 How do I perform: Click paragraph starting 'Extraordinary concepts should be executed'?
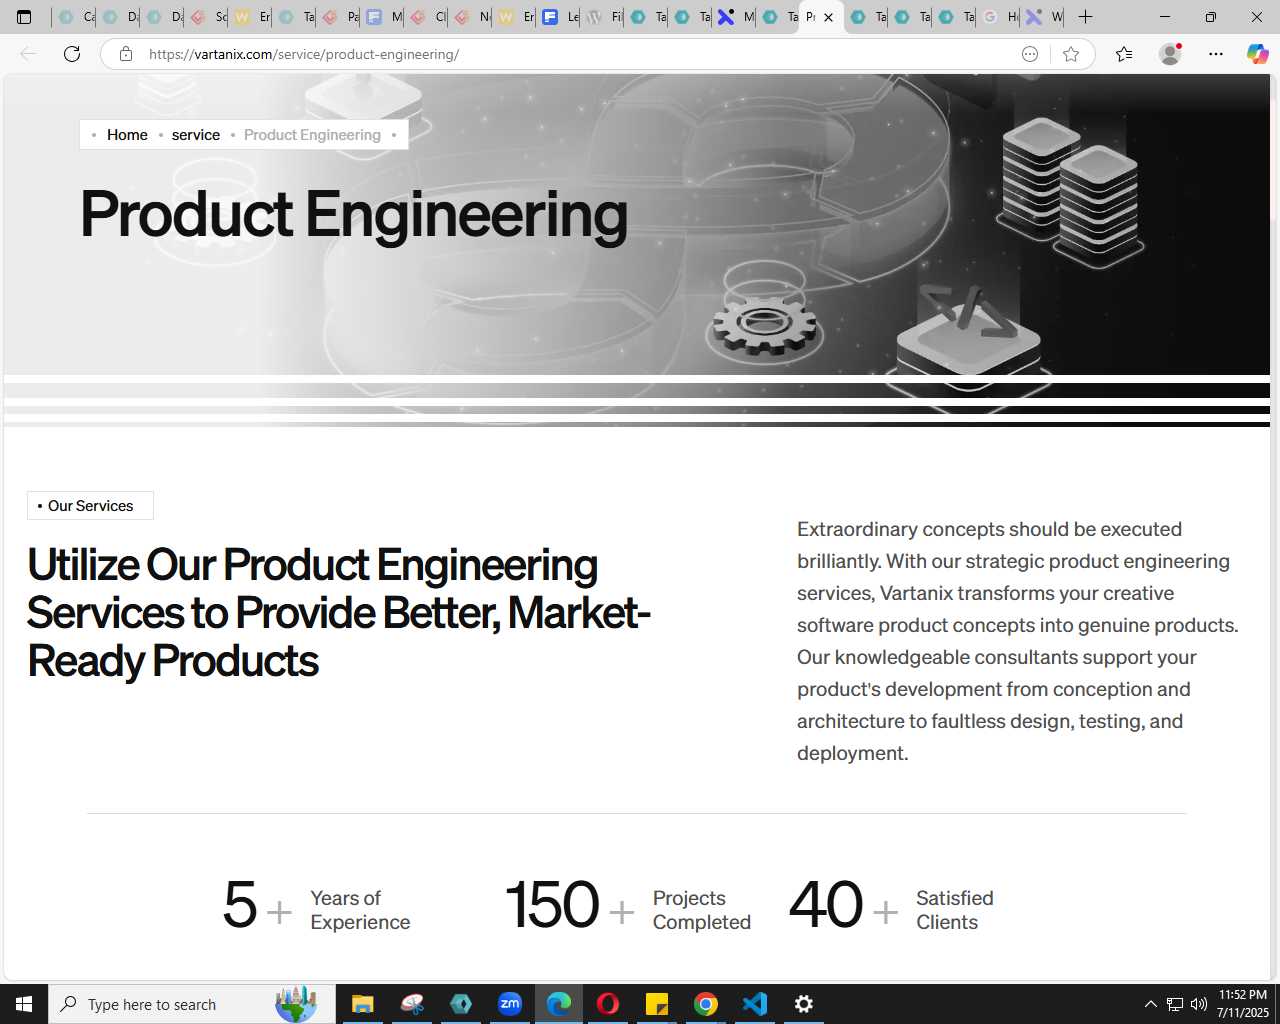[x=1018, y=641]
